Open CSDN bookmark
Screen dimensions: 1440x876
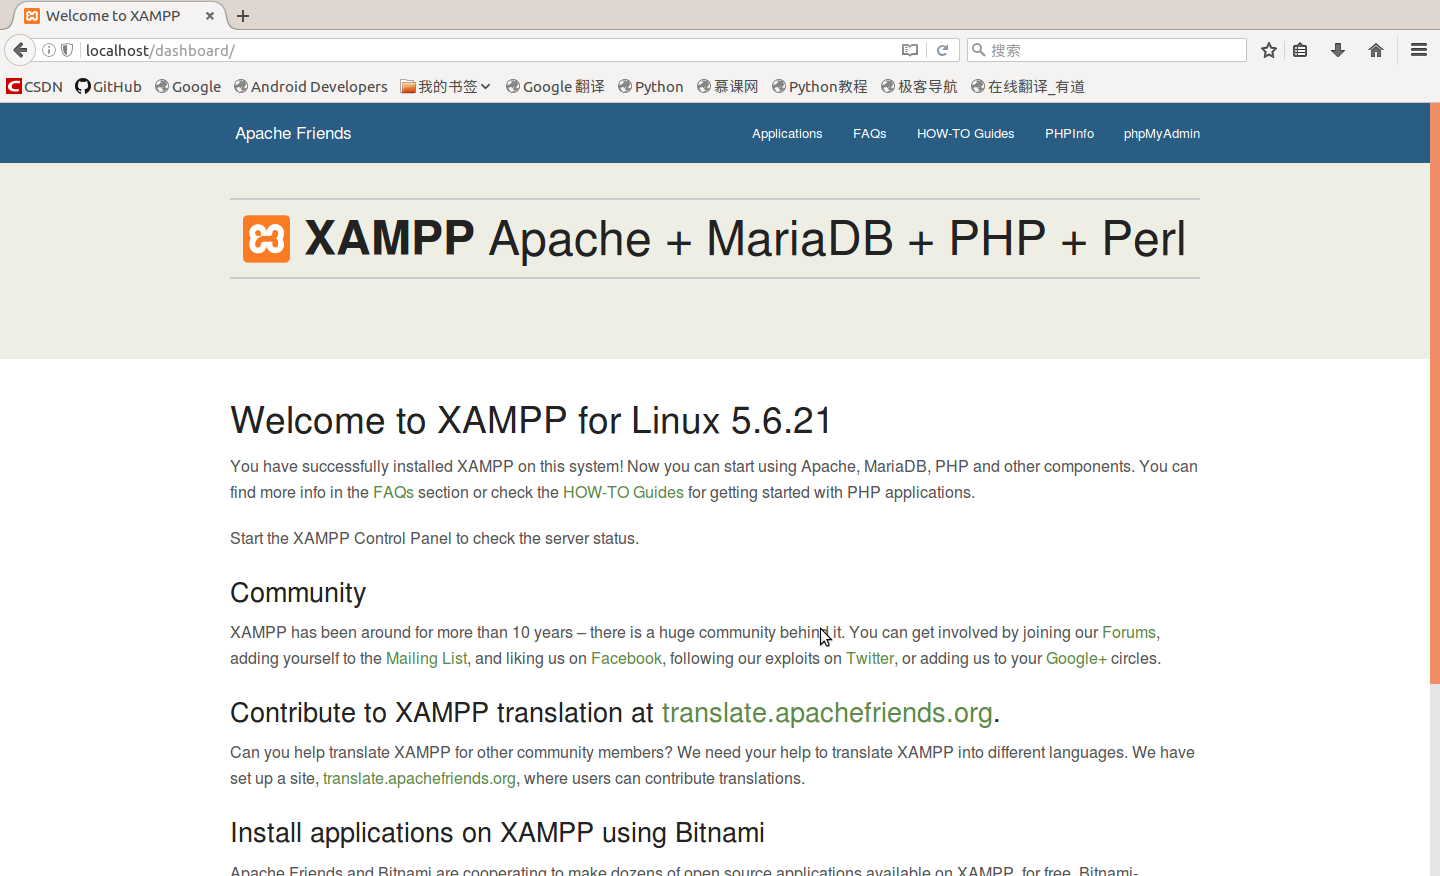pos(34,87)
